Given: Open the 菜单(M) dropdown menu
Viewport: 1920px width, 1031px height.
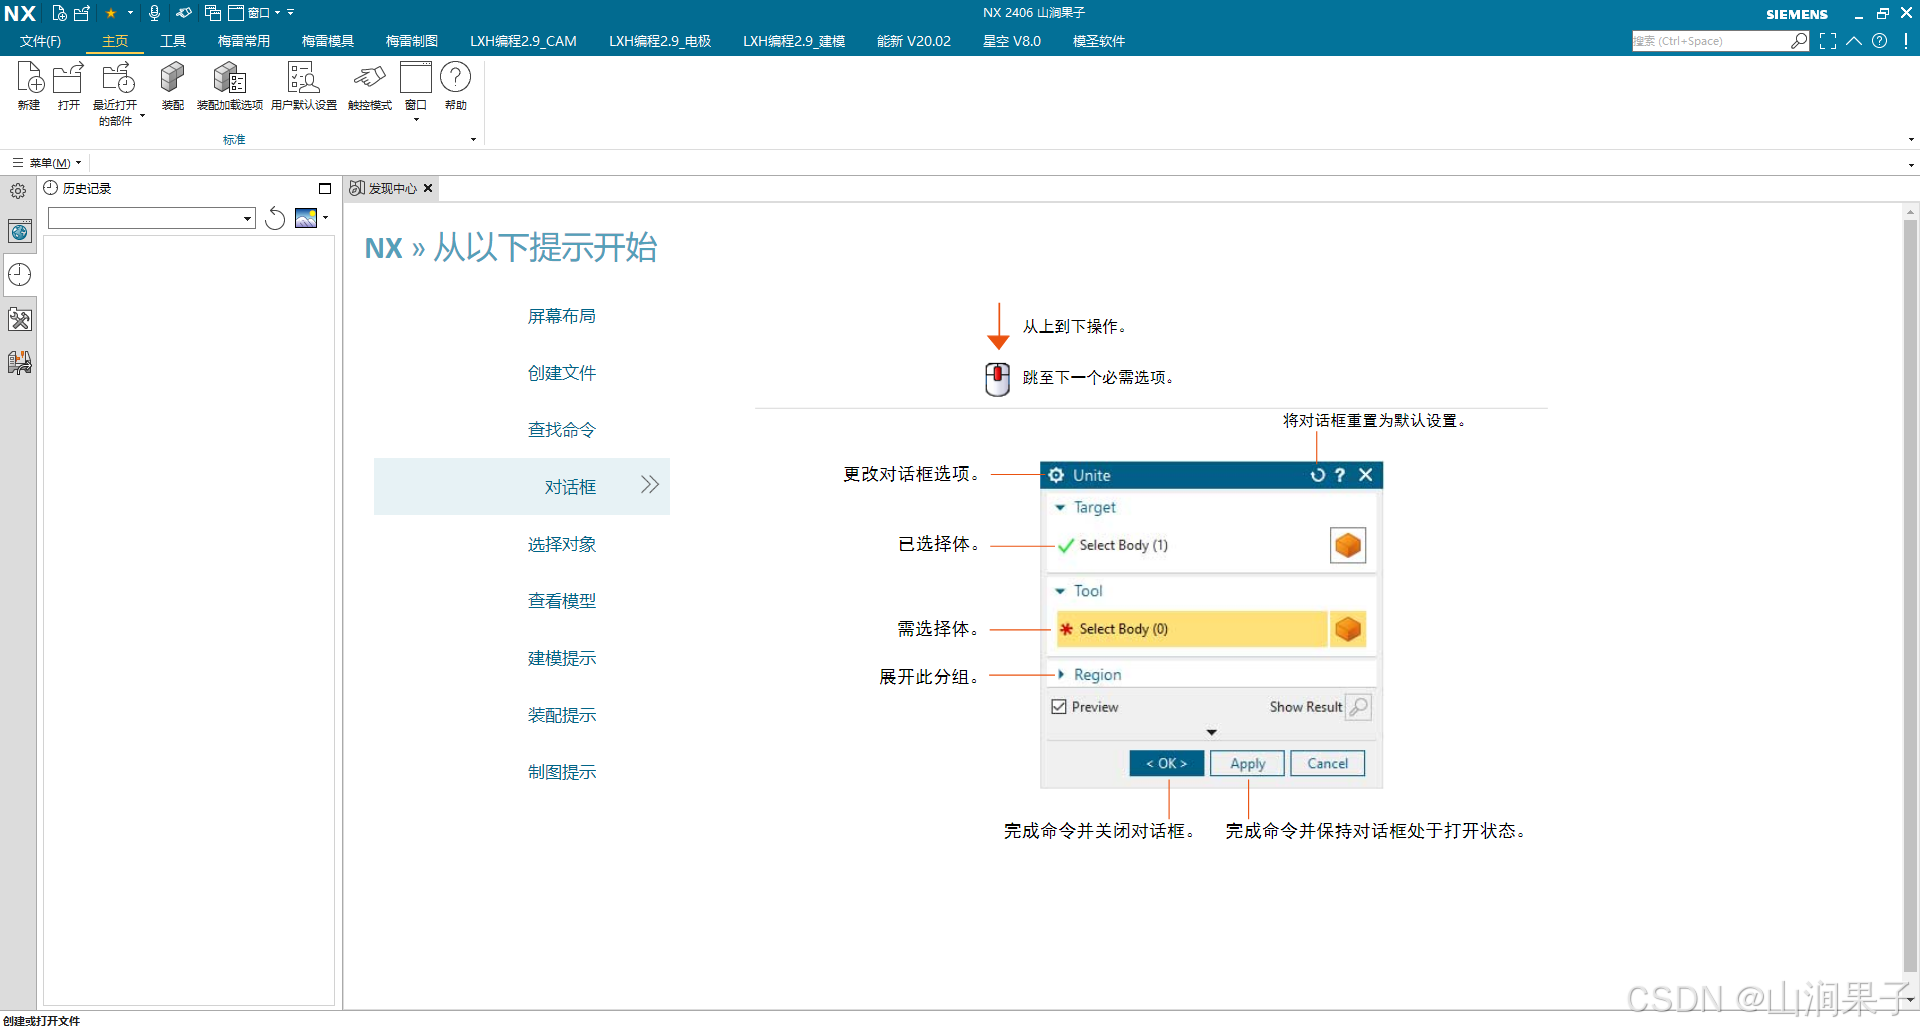Looking at the screenshot, I should [x=47, y=162].
